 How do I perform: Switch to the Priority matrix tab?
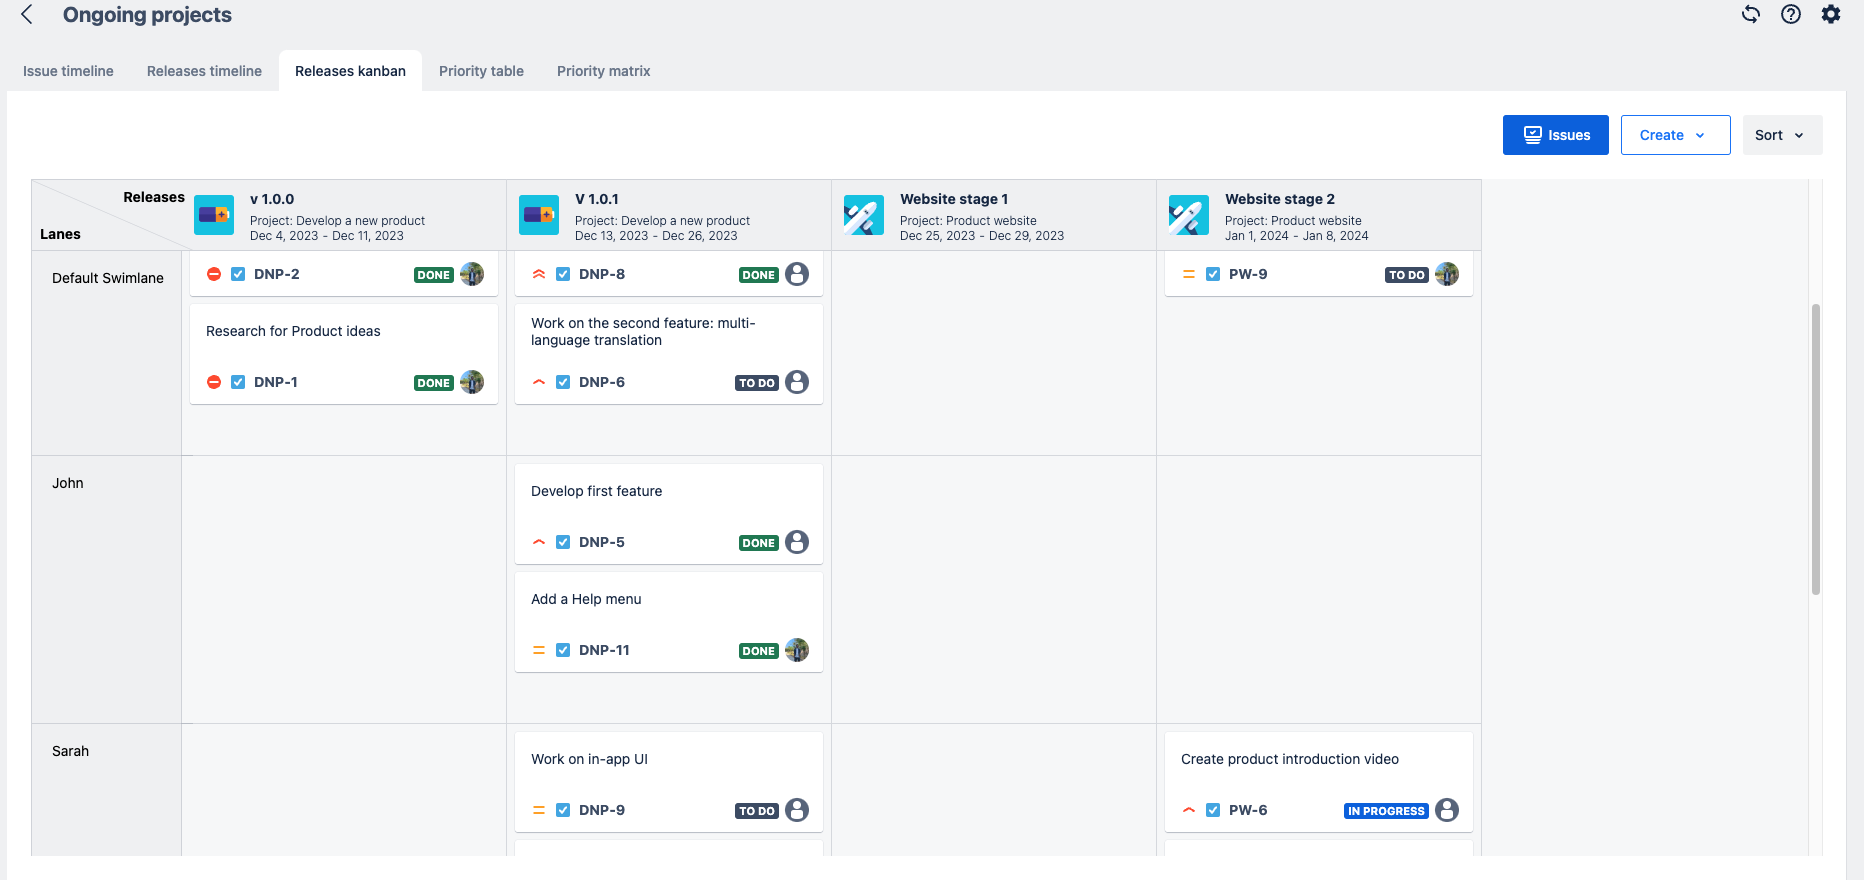603,71
